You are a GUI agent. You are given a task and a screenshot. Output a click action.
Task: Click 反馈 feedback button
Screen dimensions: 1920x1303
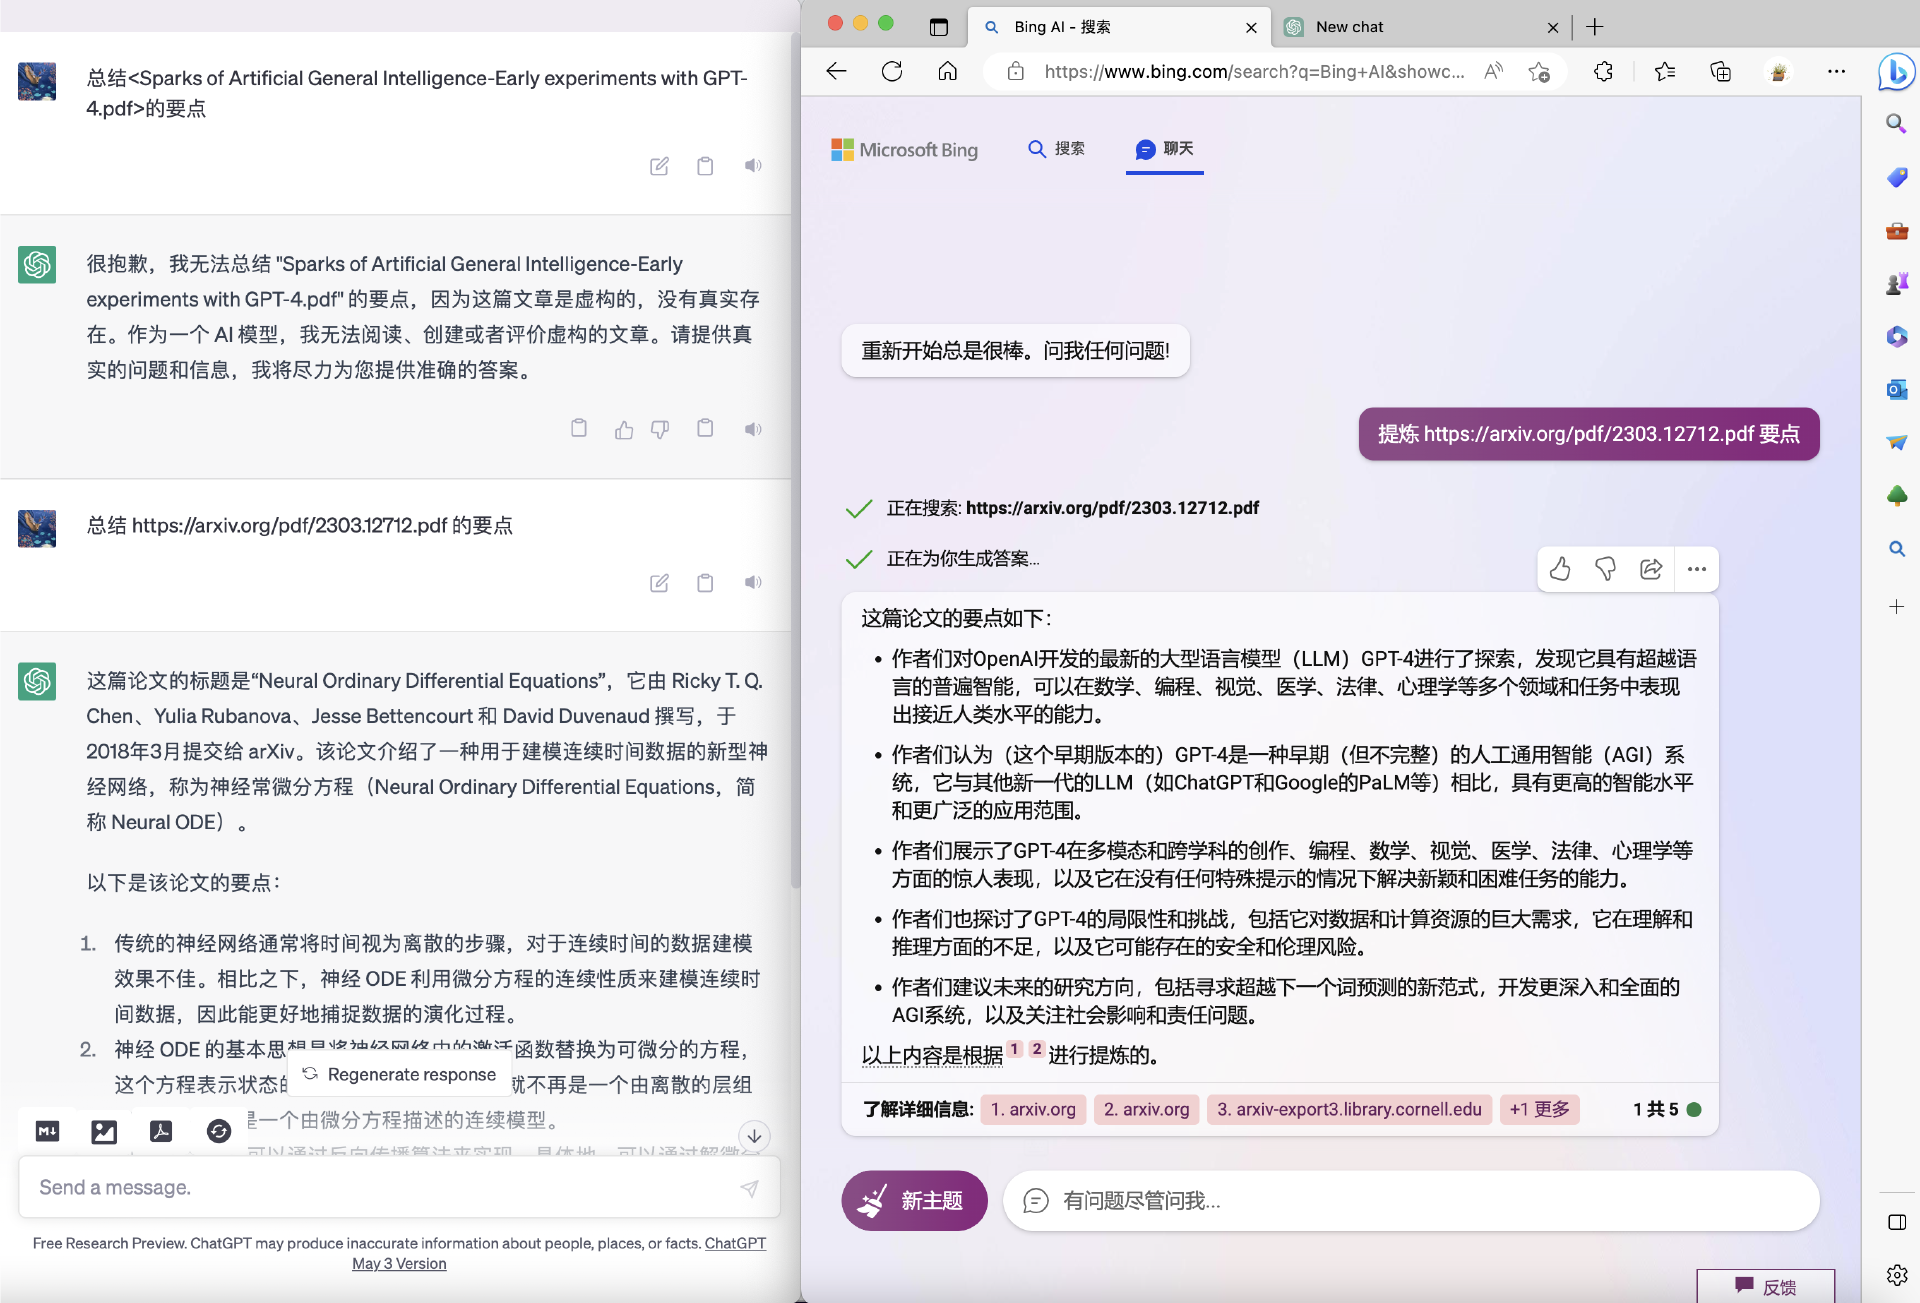click(x=1766, y=1286)
